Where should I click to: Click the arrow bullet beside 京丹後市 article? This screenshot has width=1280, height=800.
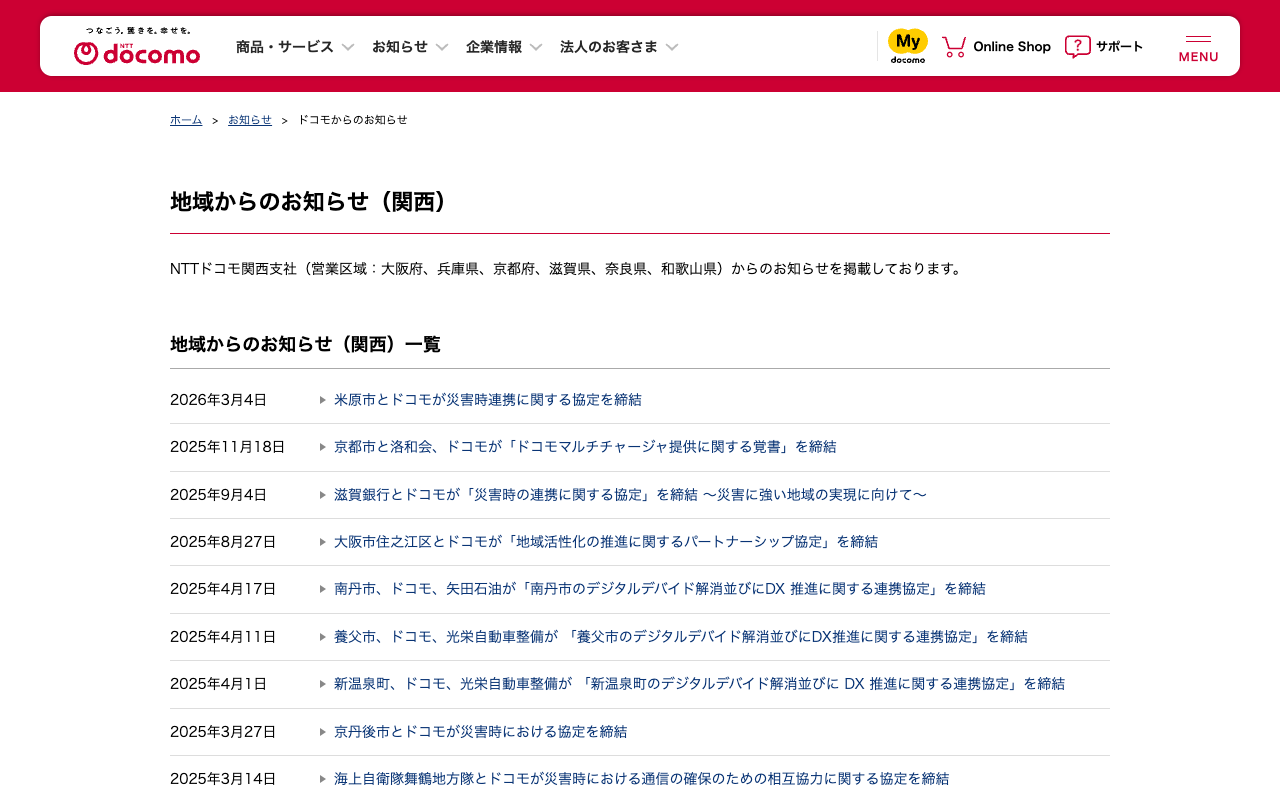tap(323, 732)
